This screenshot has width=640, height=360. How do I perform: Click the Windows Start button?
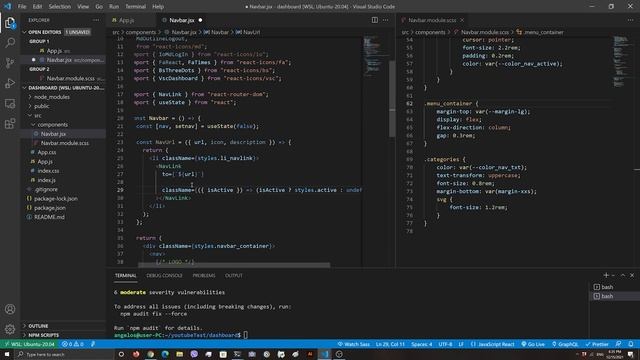tap(7, 354)
